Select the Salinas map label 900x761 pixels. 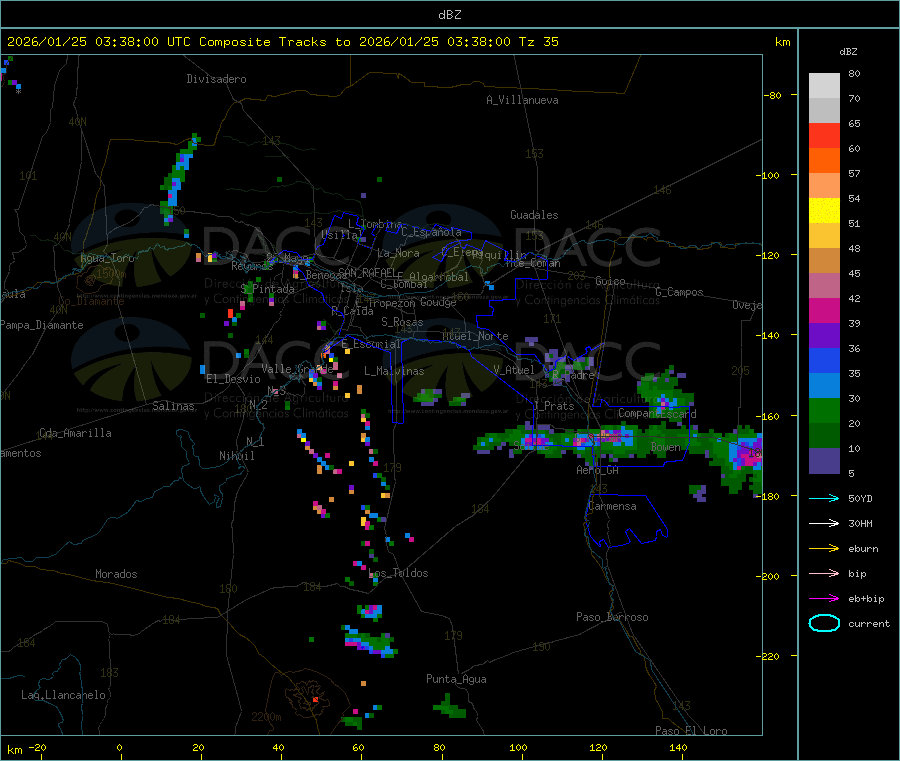[173, 406]
